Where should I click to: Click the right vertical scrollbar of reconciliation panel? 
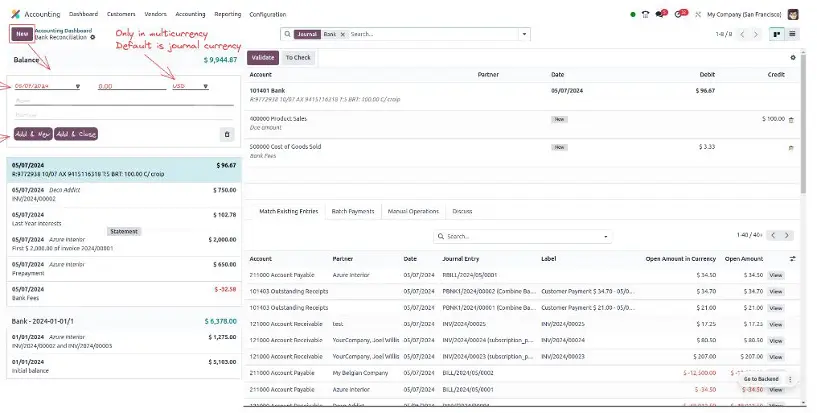click(803, 123)
